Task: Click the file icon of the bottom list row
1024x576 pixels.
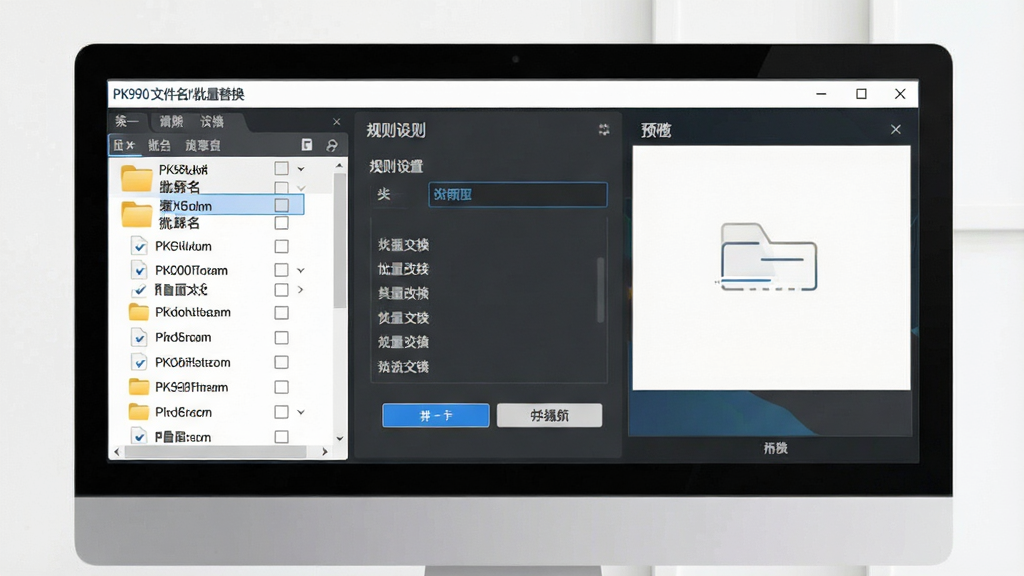Action: coord(138,436)
